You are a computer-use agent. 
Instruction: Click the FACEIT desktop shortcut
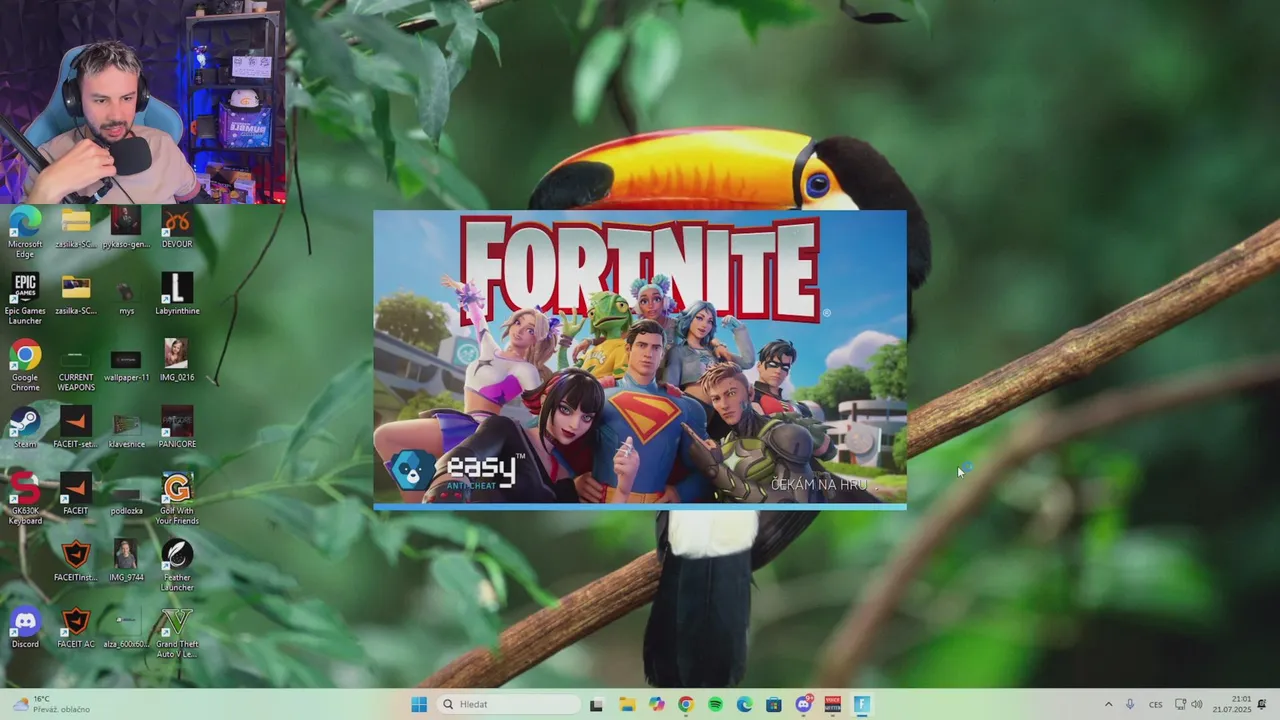(76, 495)
